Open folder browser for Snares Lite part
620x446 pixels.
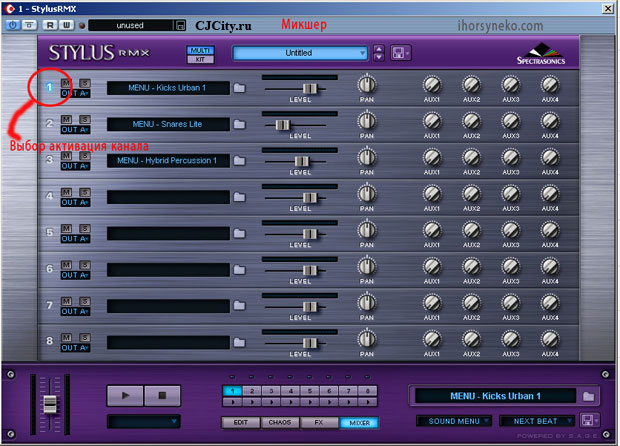(239, 124)
